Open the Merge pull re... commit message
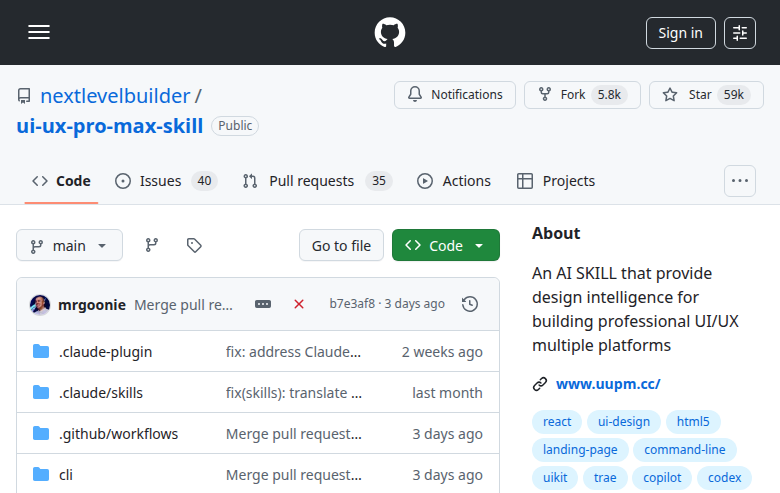This screenshot has height=493, width=780. [184, 304]
